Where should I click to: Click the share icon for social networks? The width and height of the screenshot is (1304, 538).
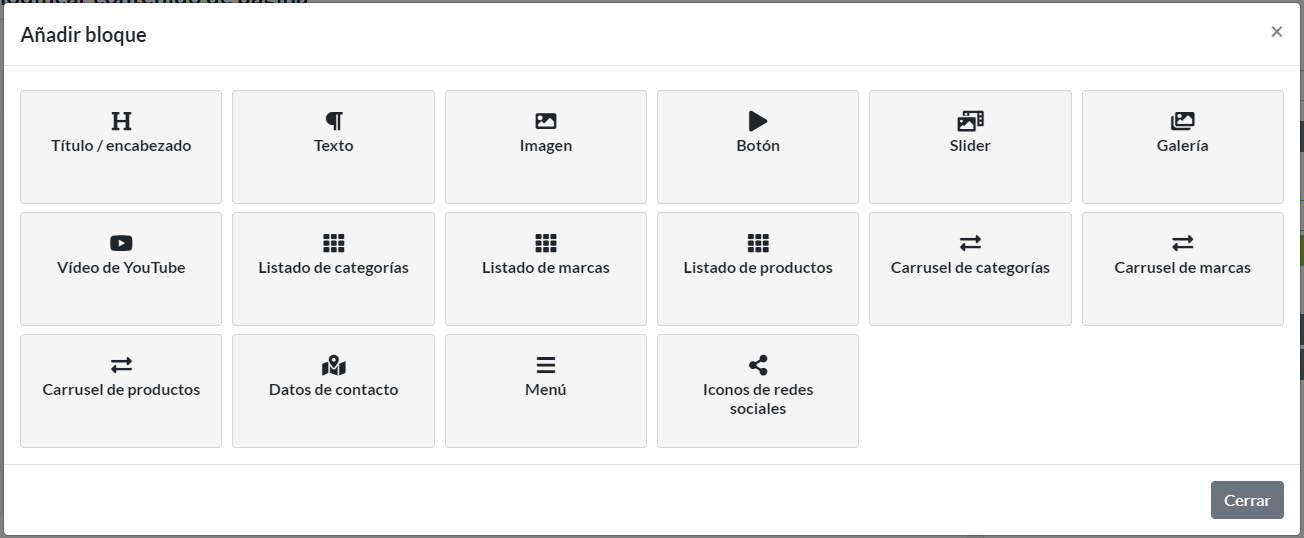[758, 365]
